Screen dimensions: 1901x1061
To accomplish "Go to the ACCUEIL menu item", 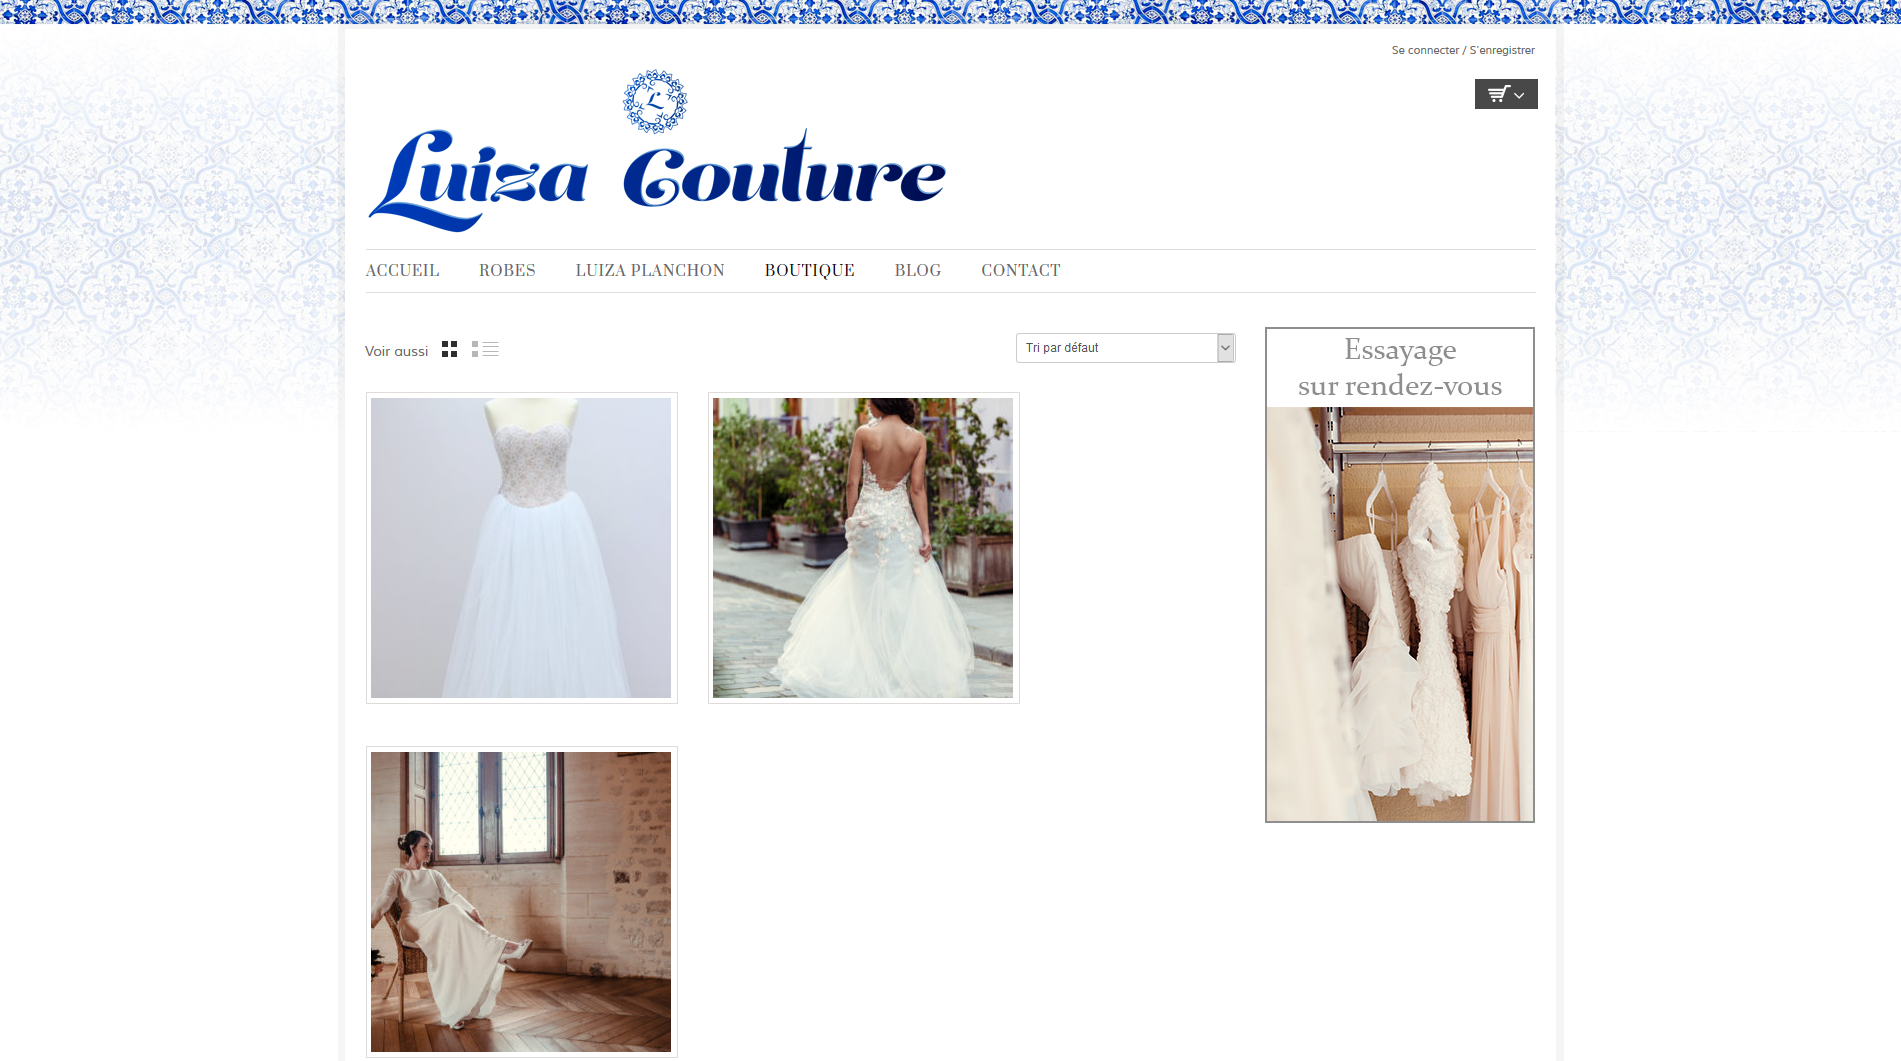I will coord(402,271).
